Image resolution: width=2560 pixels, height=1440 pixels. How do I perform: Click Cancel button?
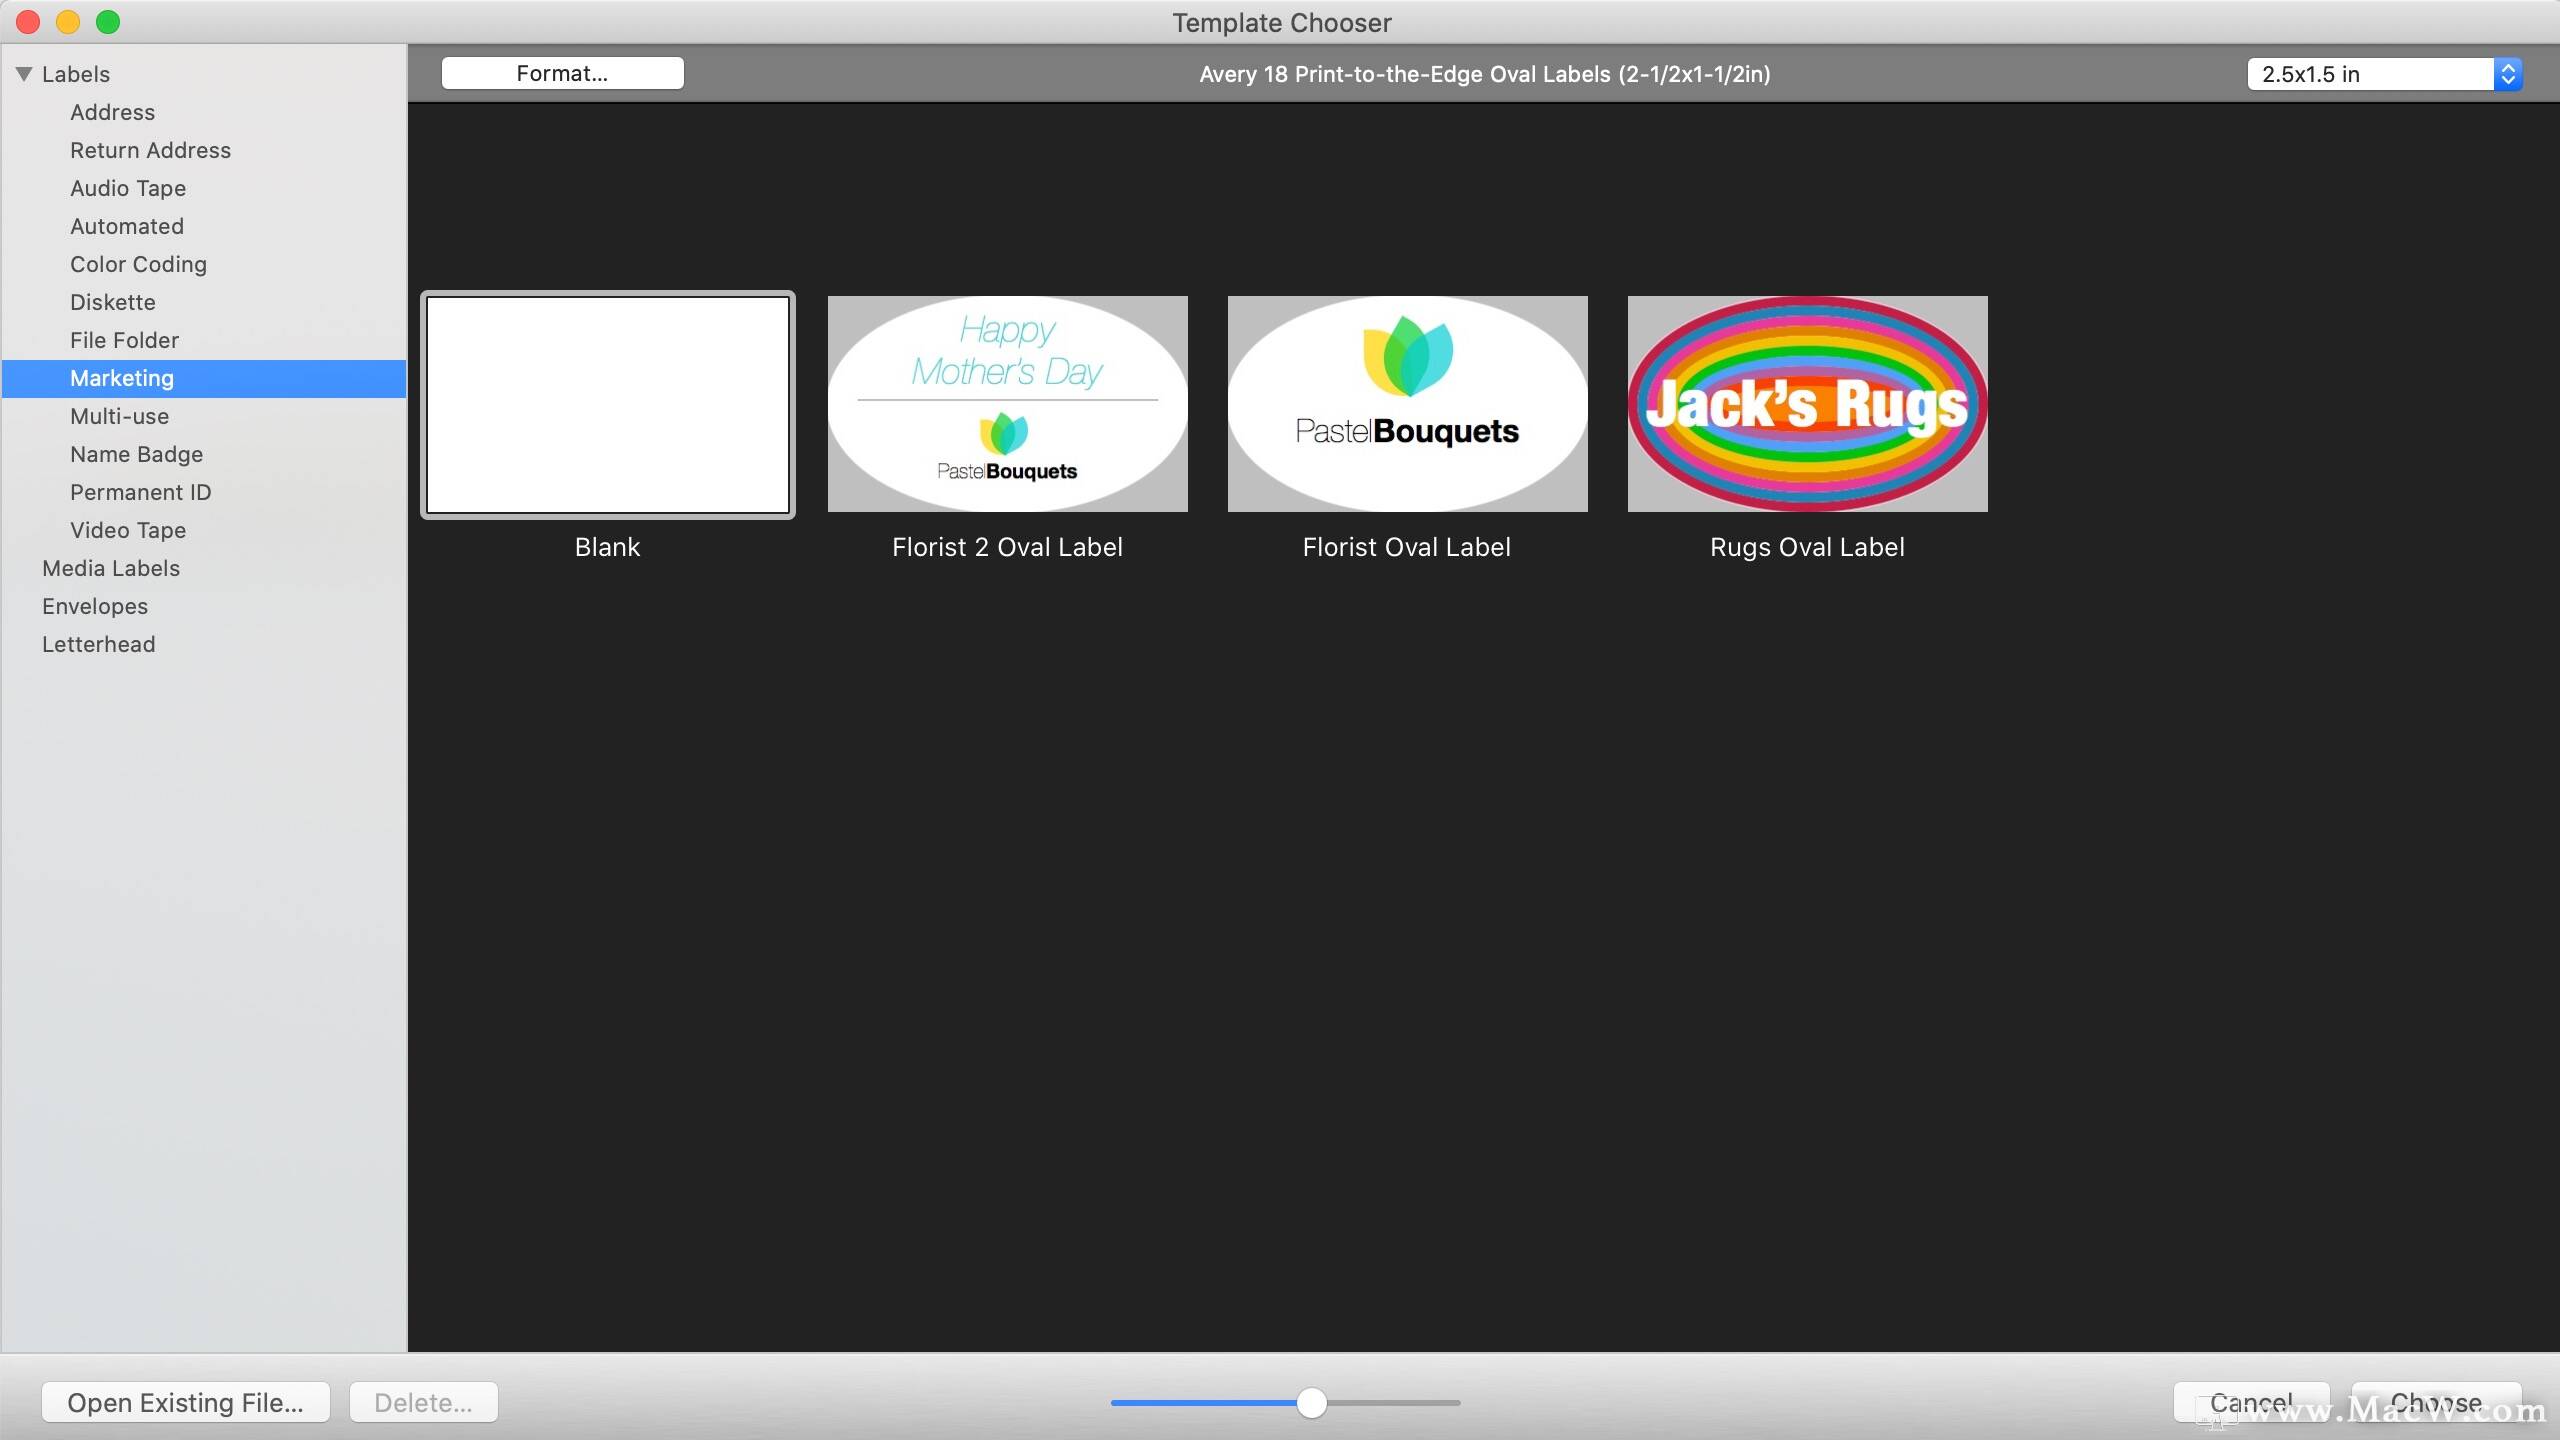click(x=2252, y=1403)
